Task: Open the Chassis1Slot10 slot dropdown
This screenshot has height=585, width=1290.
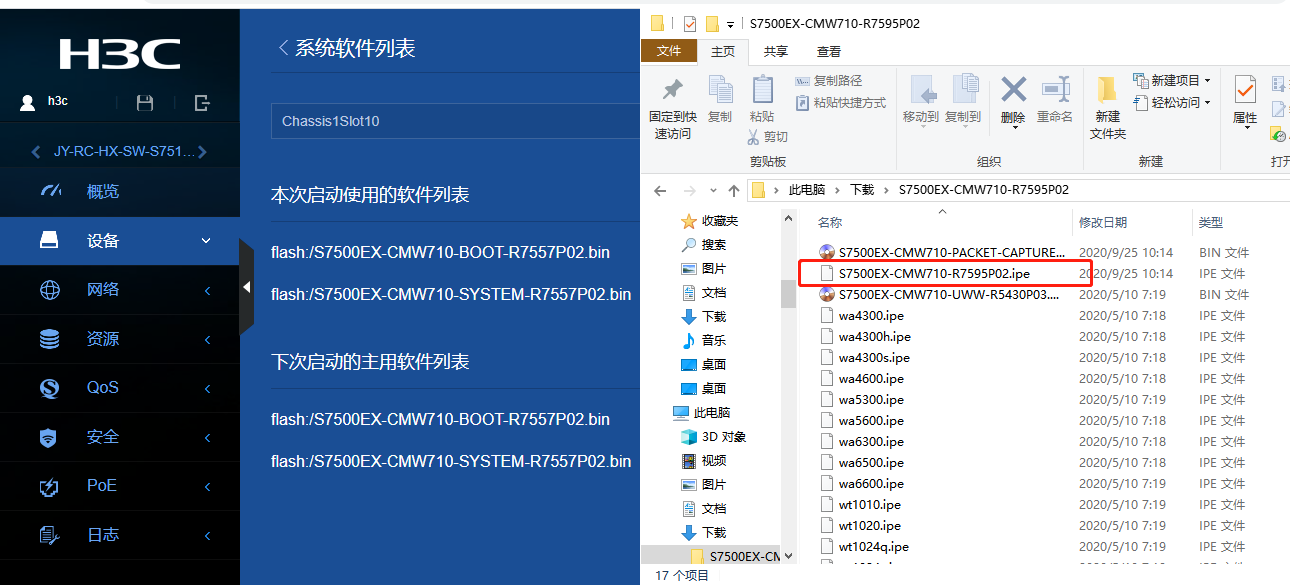Action: tap(455, 121)
